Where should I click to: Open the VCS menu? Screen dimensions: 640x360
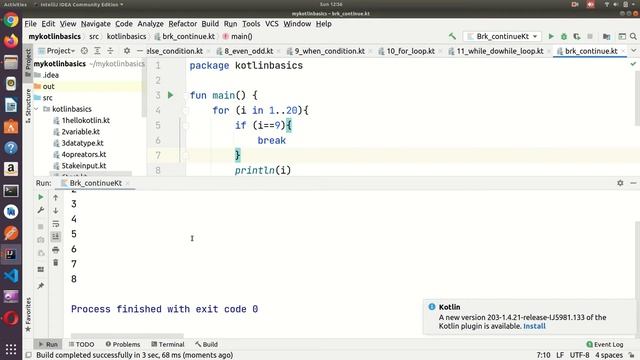pyautogui.click(x=271, y=24)
